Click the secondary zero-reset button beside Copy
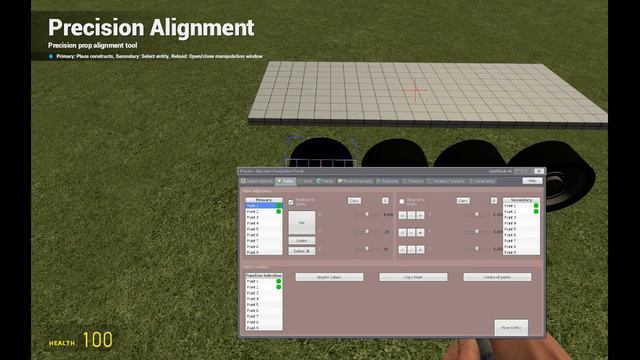The width and height of the screenshot is (640, 360). click(494, 200)
